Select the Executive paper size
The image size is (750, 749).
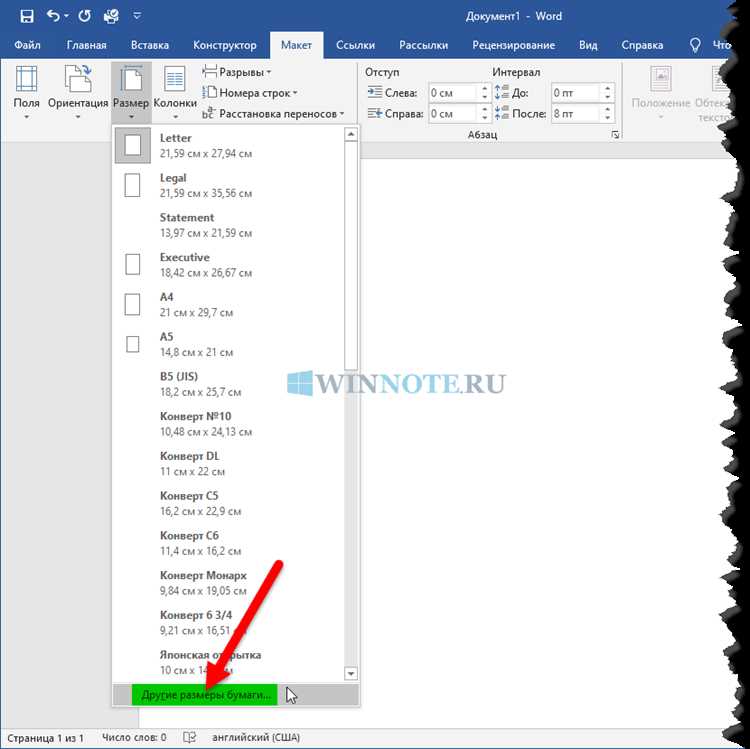pyautogui.click(x=229, y=264)
